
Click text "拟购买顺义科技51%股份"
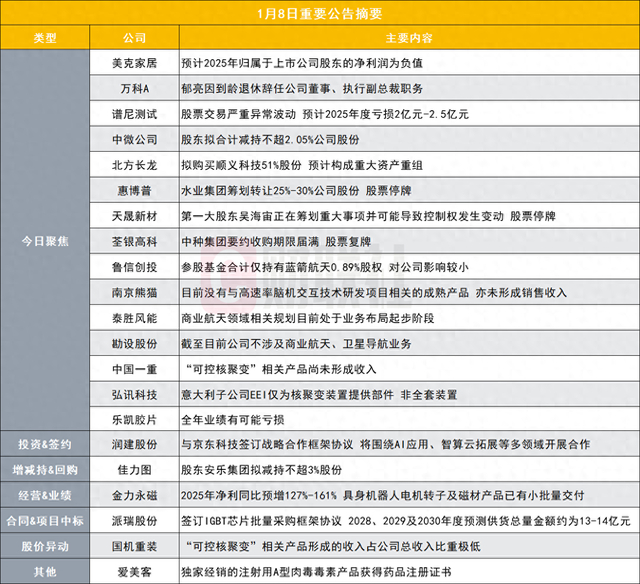coord(241,165)
